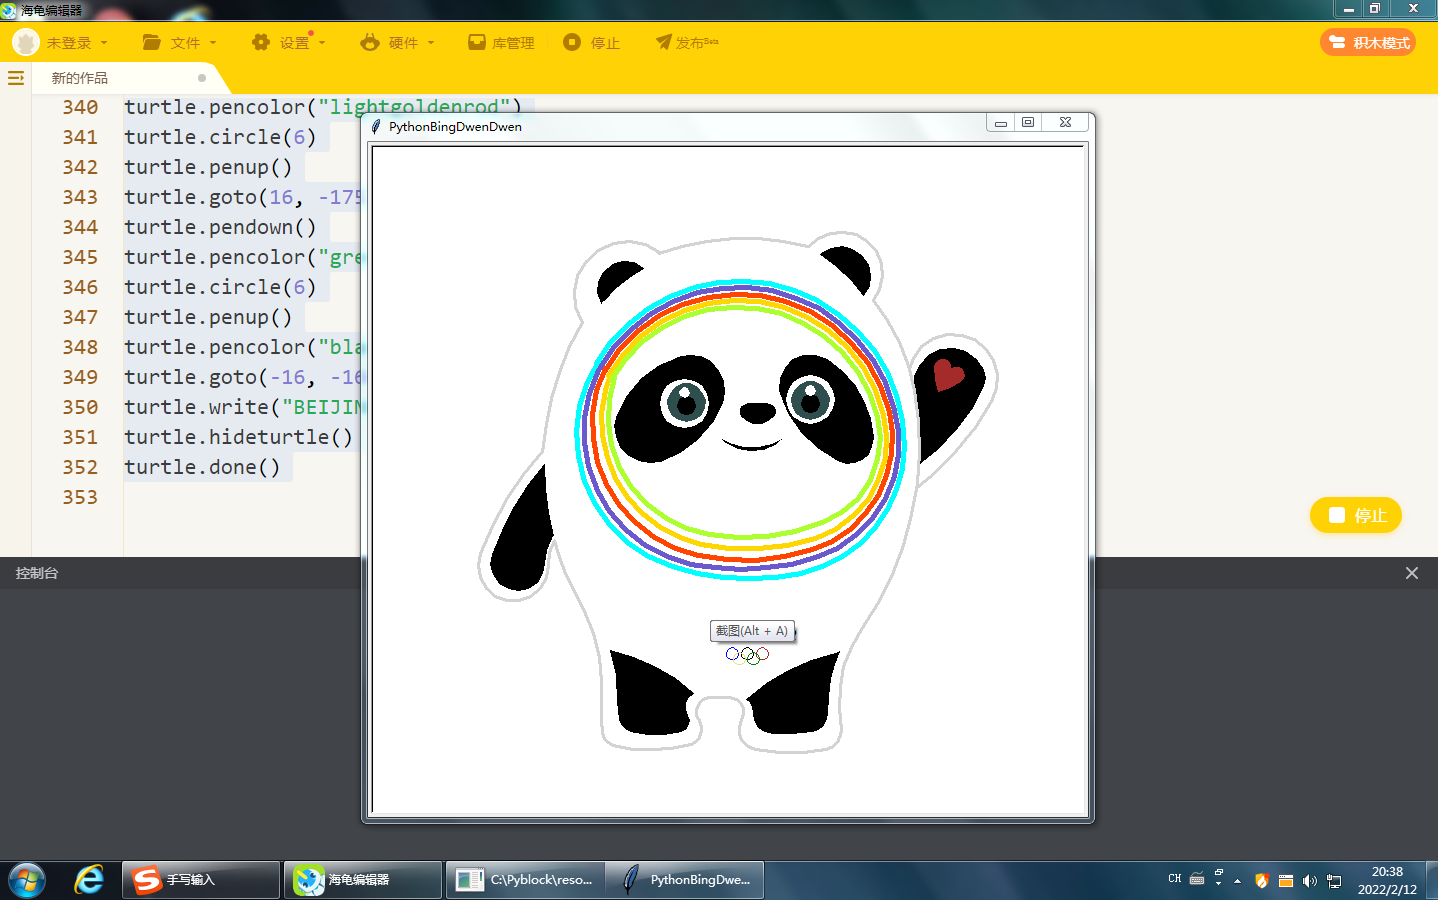Click the keyboard icon in the system tray

tap(1197, 880)
